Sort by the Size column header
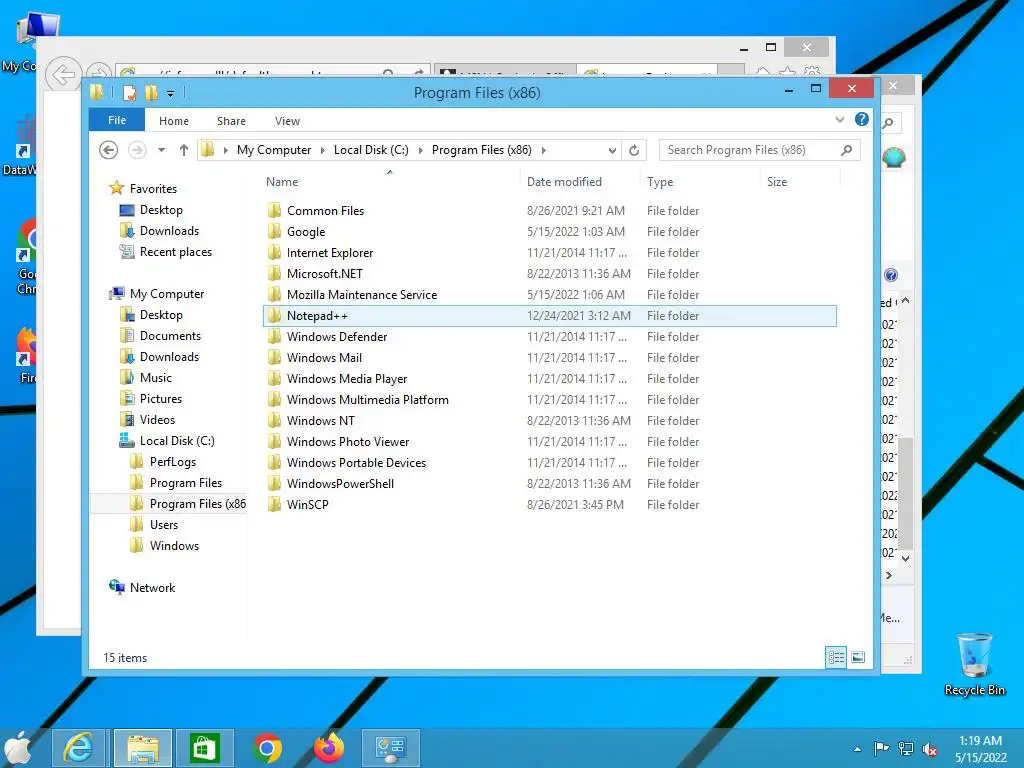Image resolution: width=1024 pixels, height=768 pixels. pyautogui.click(x=776, y=182)
